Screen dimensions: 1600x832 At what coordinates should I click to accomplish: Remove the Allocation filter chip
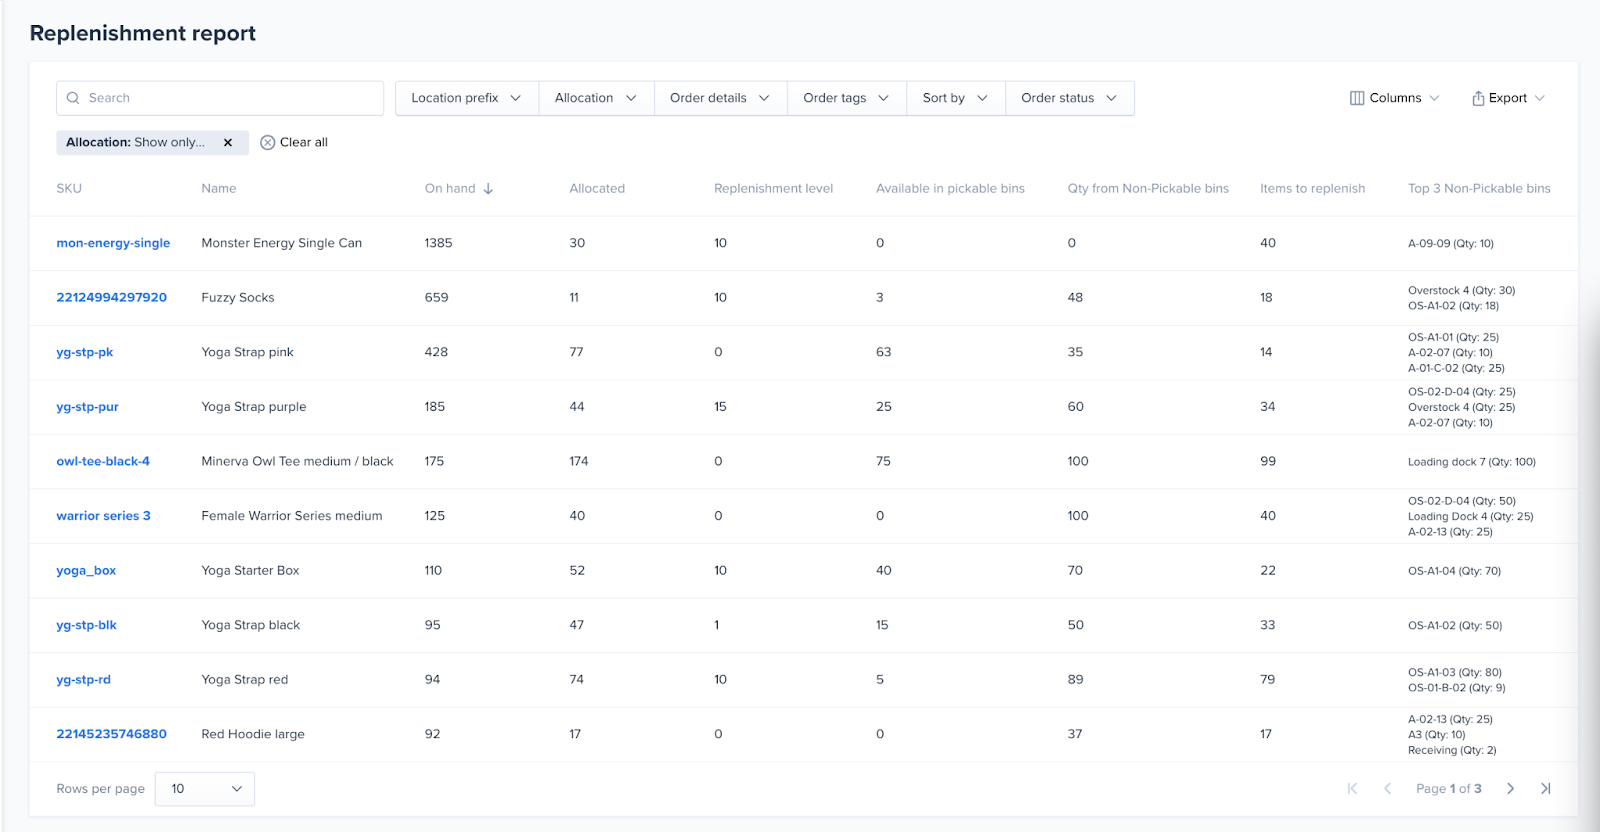pyautogui.click(x=228, y=143)
